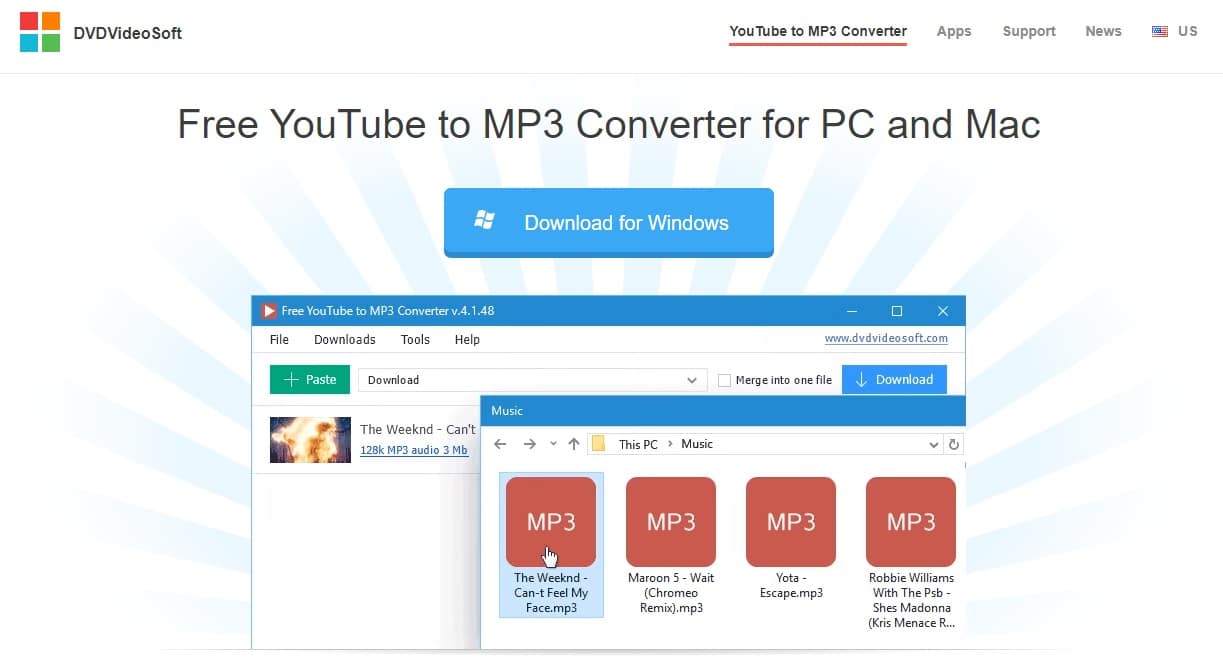
Task: Close the converter app window
Action: pyautogui.click(x=942, y=311)
